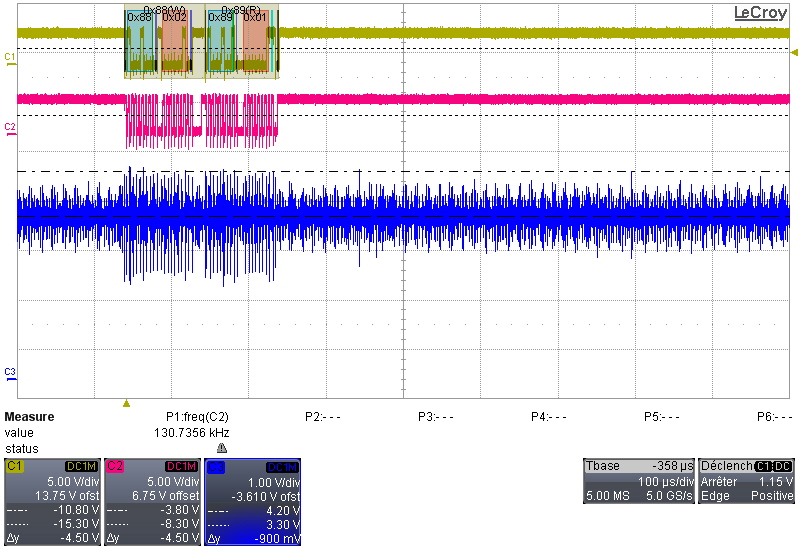Viewport: 800px width, 547px height.
Task: Click the C1 DC trigger source badge
Action: point(773,466)
